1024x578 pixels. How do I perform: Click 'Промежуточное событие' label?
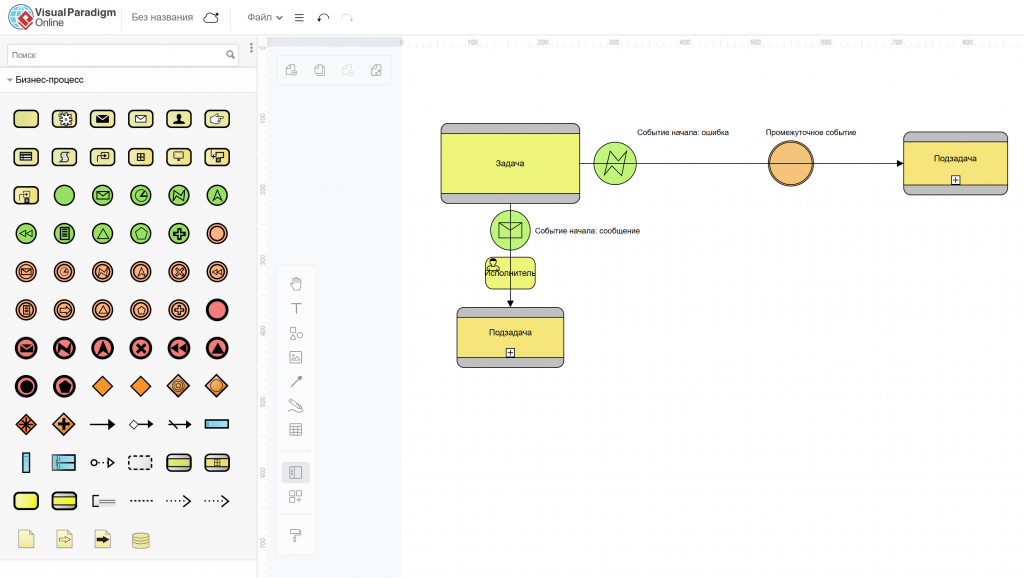pyautogui.click(x=810, y=133)
